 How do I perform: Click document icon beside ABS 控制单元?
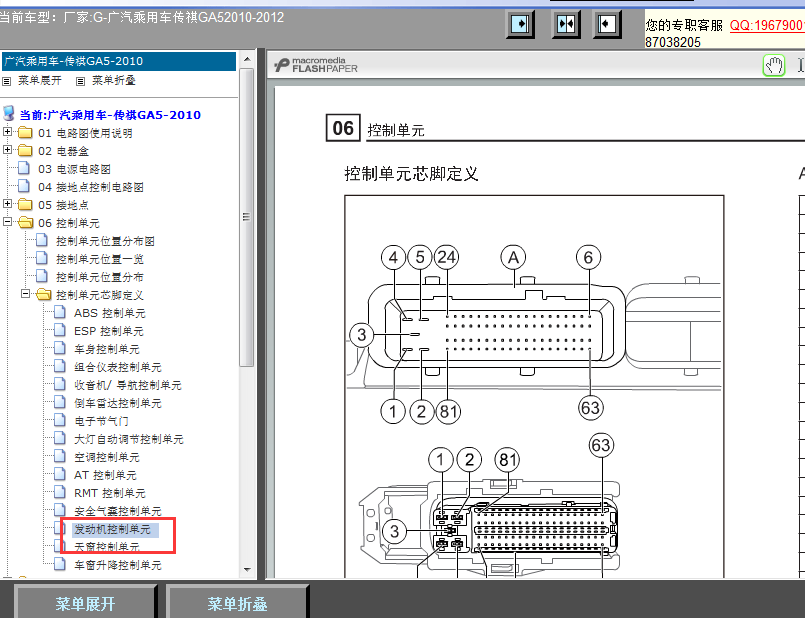tap(60, 312)
